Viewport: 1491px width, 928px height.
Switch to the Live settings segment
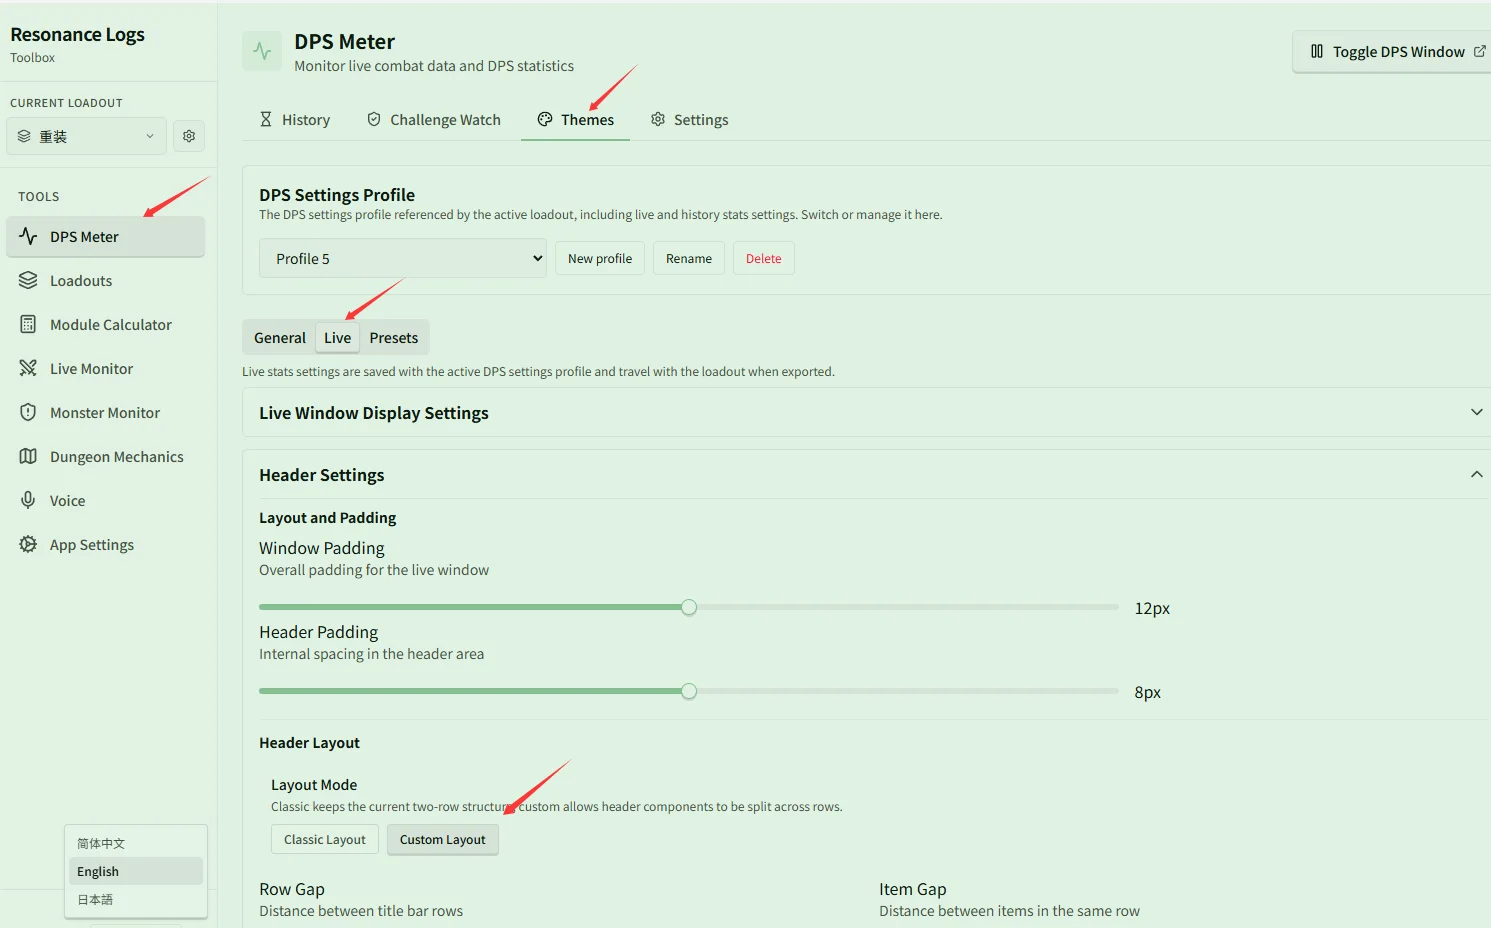pyautogui.click(x=337, y=338)
